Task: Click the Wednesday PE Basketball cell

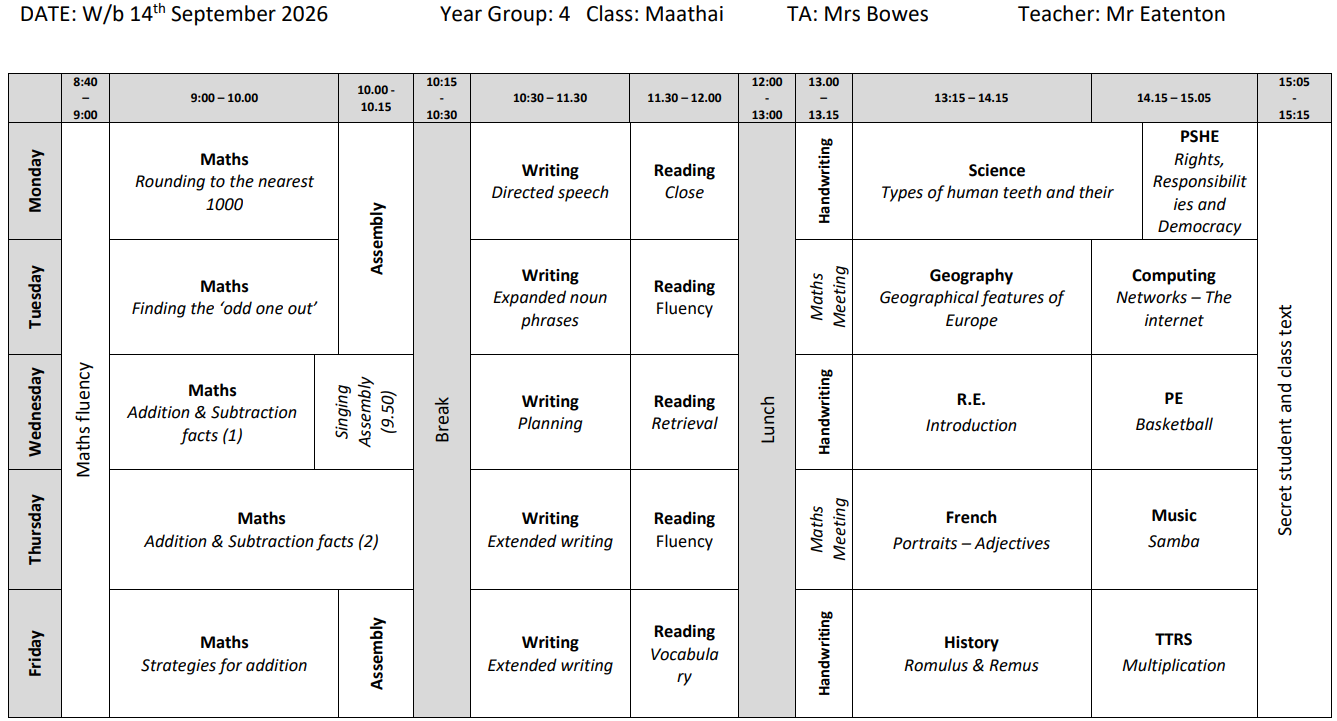Action: [1174, 412]
